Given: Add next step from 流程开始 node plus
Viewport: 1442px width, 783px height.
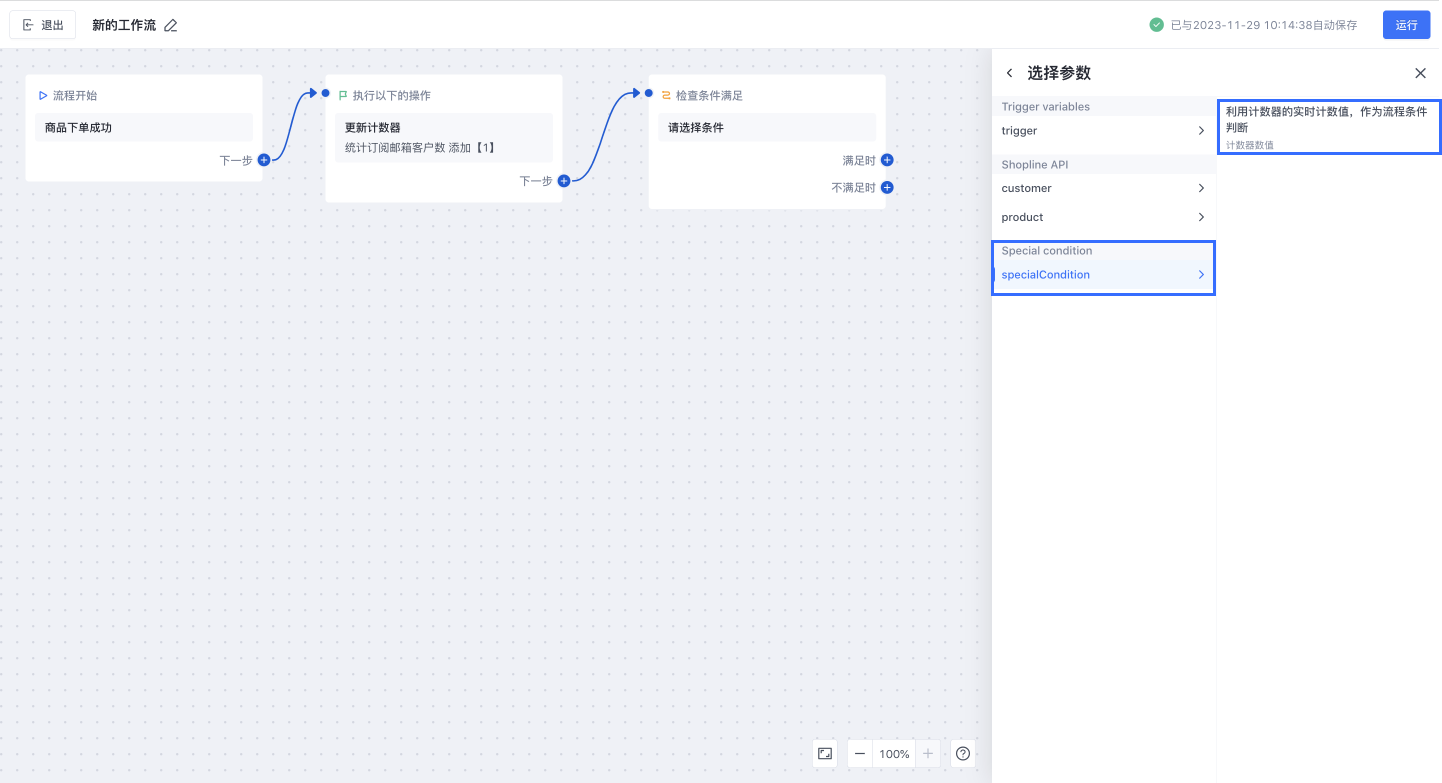Looking at the screenshot, I should pyautogui.click(x=264, y=160).
